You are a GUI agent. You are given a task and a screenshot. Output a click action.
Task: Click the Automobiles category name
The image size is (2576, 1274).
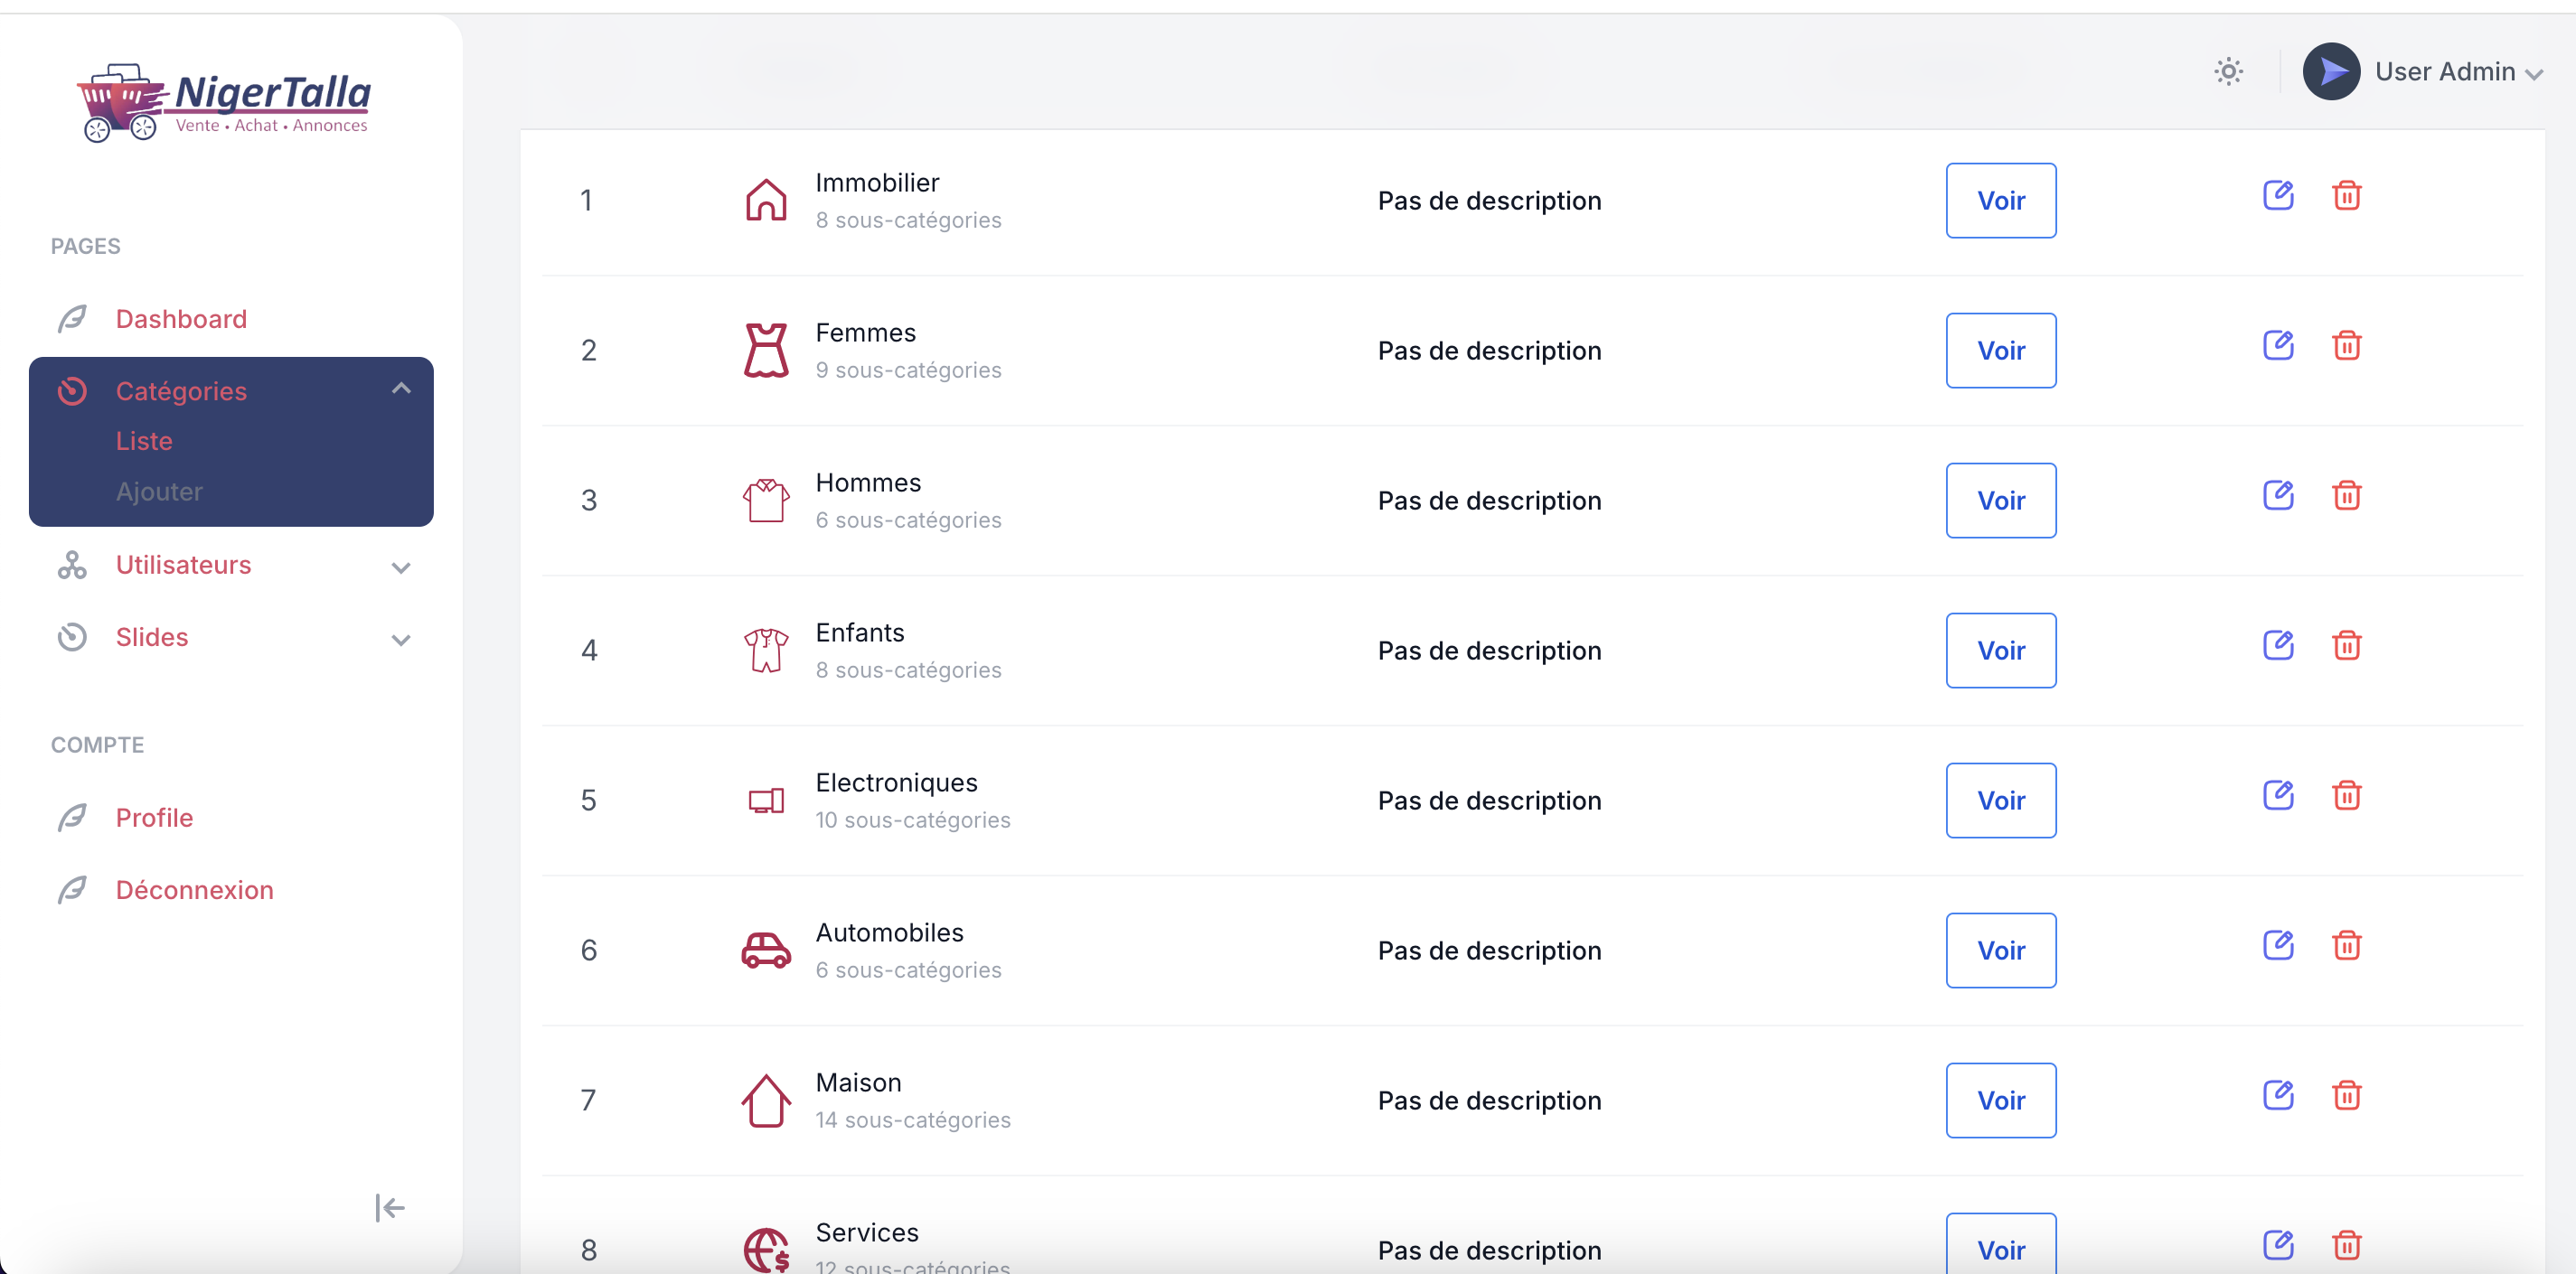889,933
